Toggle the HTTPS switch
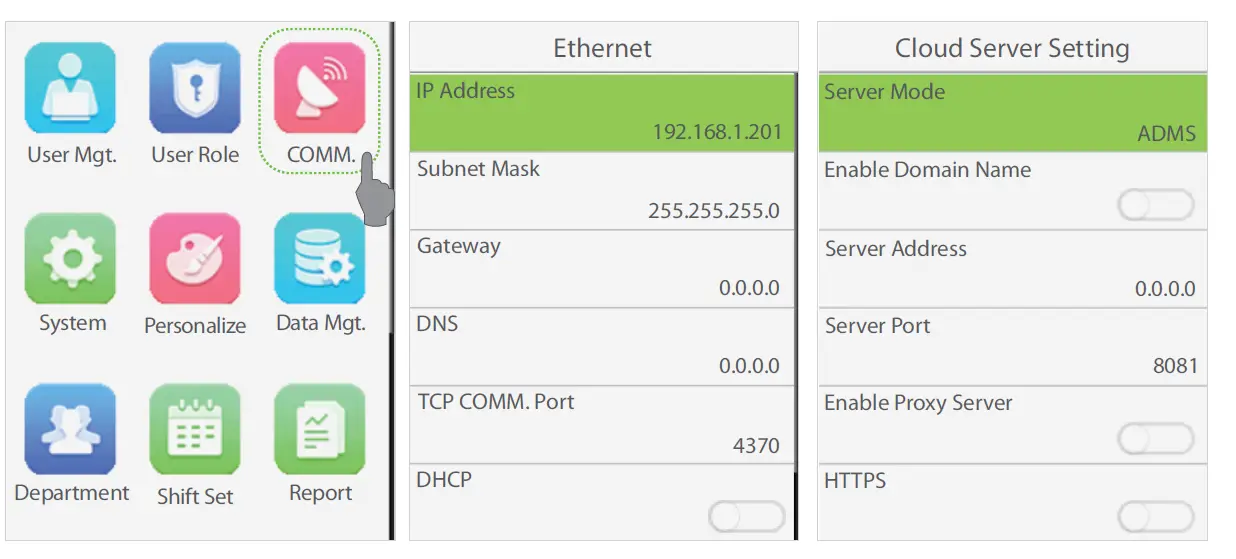1236x559 pixels. click(x=1156, y=517)
